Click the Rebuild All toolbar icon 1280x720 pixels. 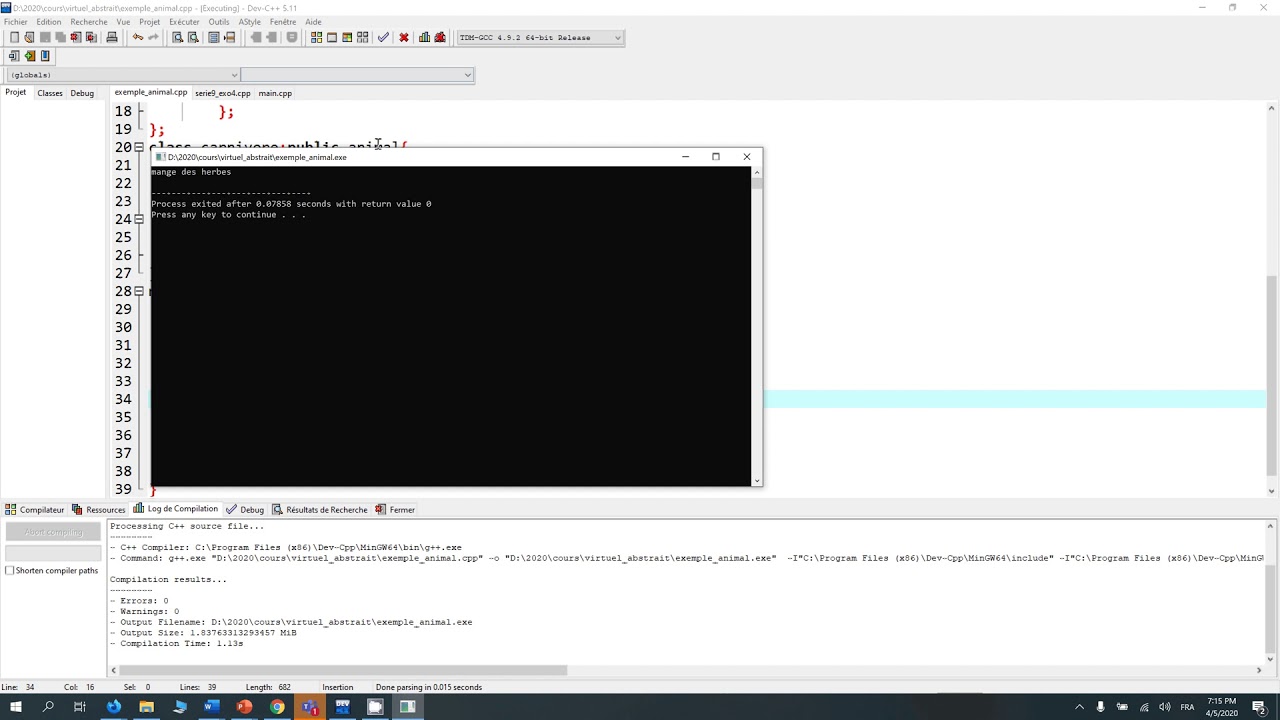(362, 38)
